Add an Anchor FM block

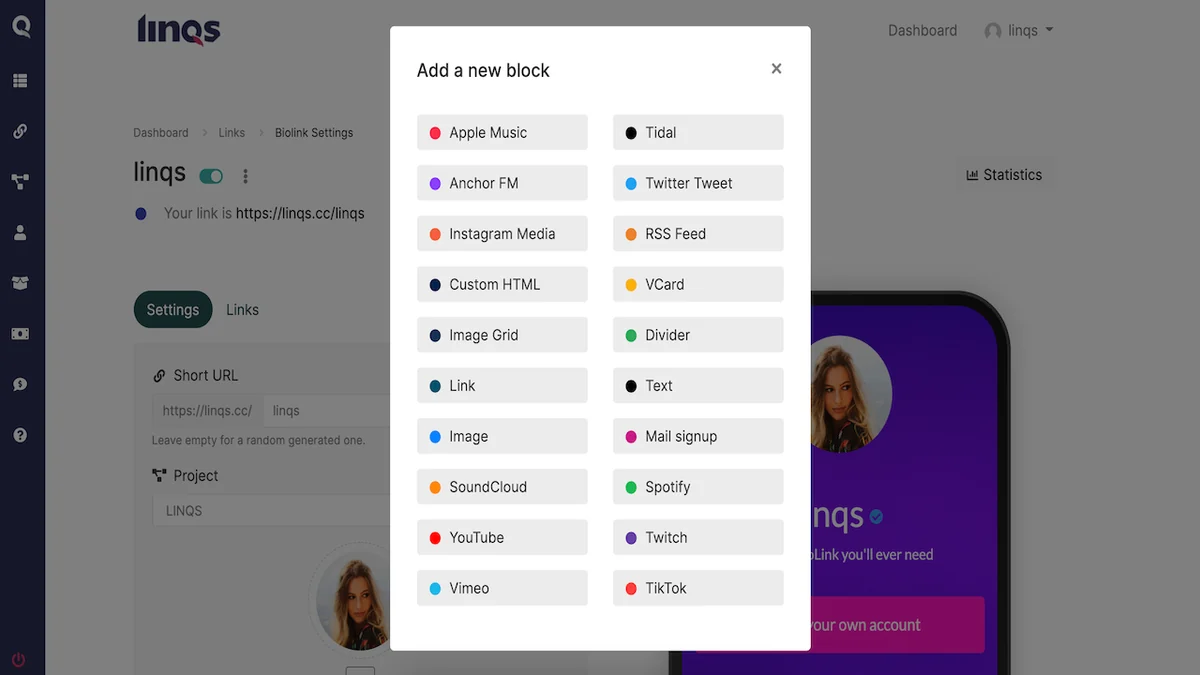[x=502, y=183]
